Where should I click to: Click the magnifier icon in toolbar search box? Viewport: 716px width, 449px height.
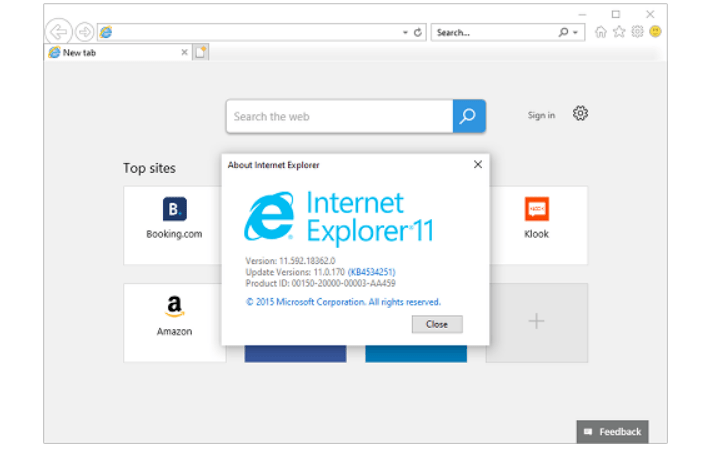[x=563, y=32]
